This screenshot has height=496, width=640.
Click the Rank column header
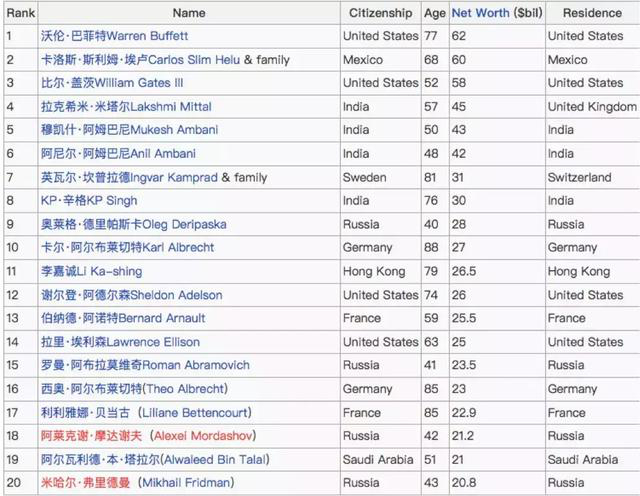pos(21,13)
